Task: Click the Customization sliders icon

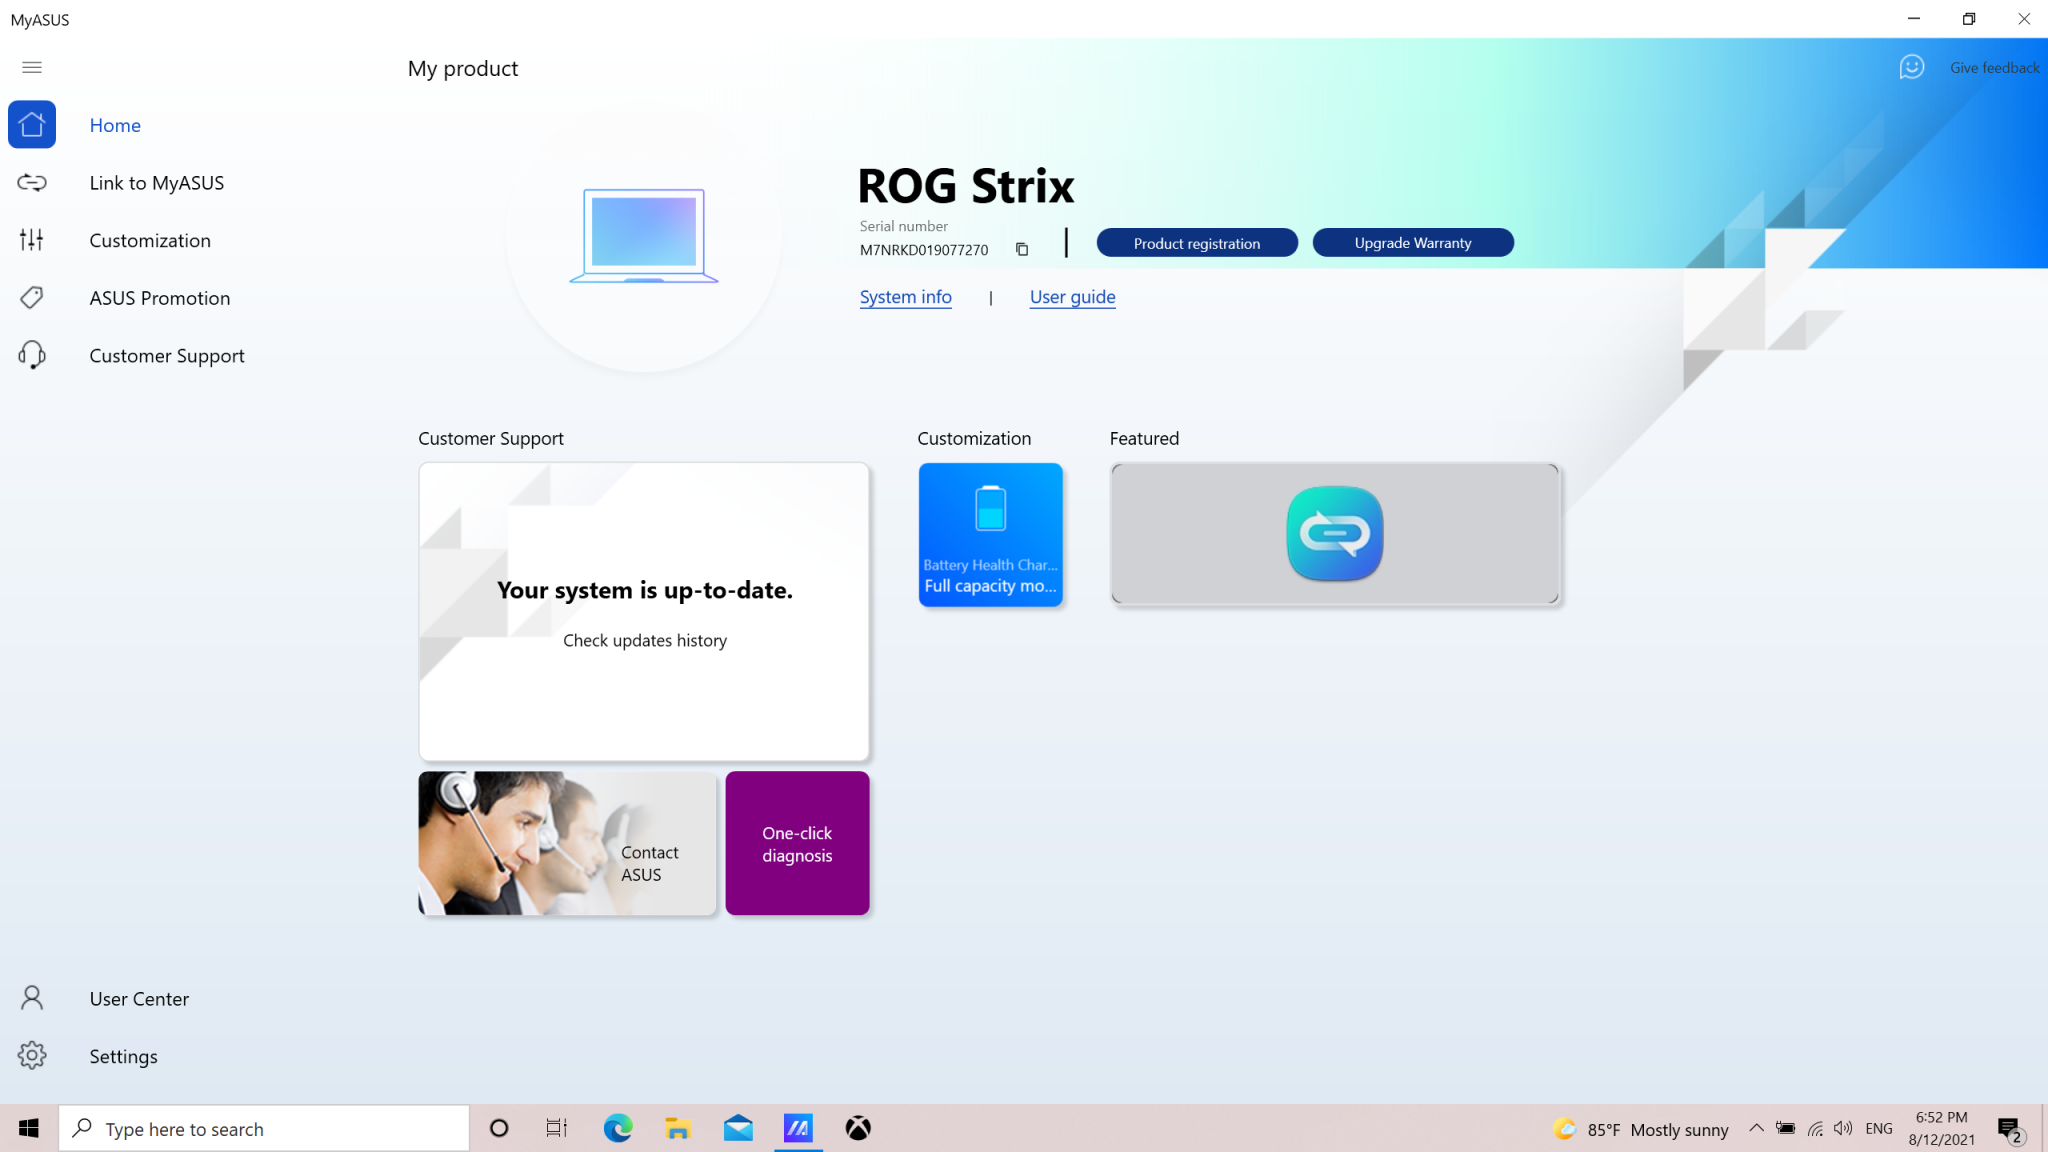Action: (32, 240)
